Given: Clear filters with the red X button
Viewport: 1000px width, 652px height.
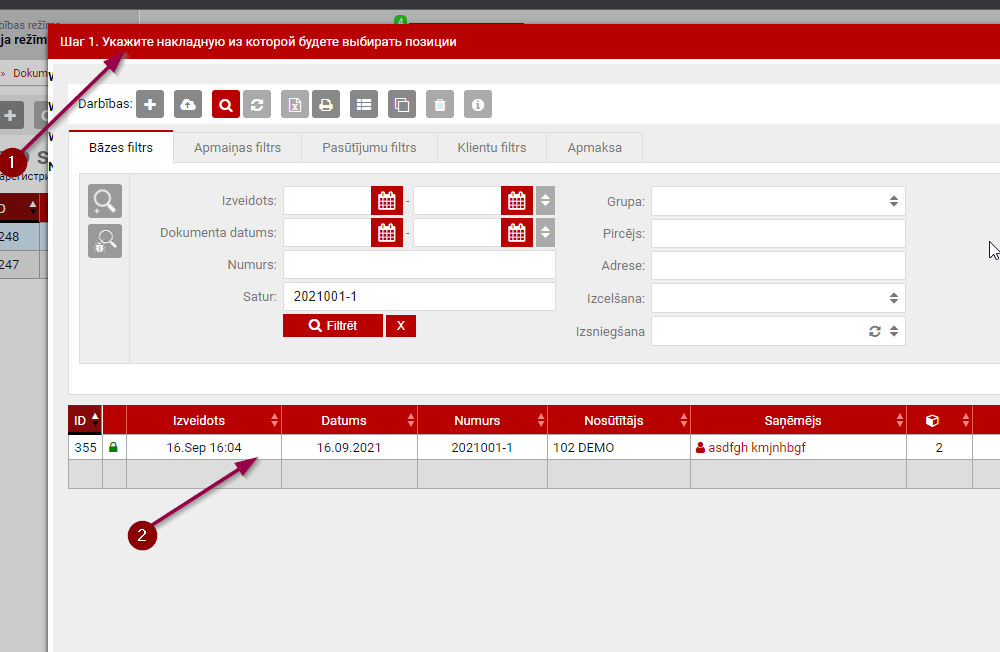Looking at the screenshot, I should [x=401, y=326].
